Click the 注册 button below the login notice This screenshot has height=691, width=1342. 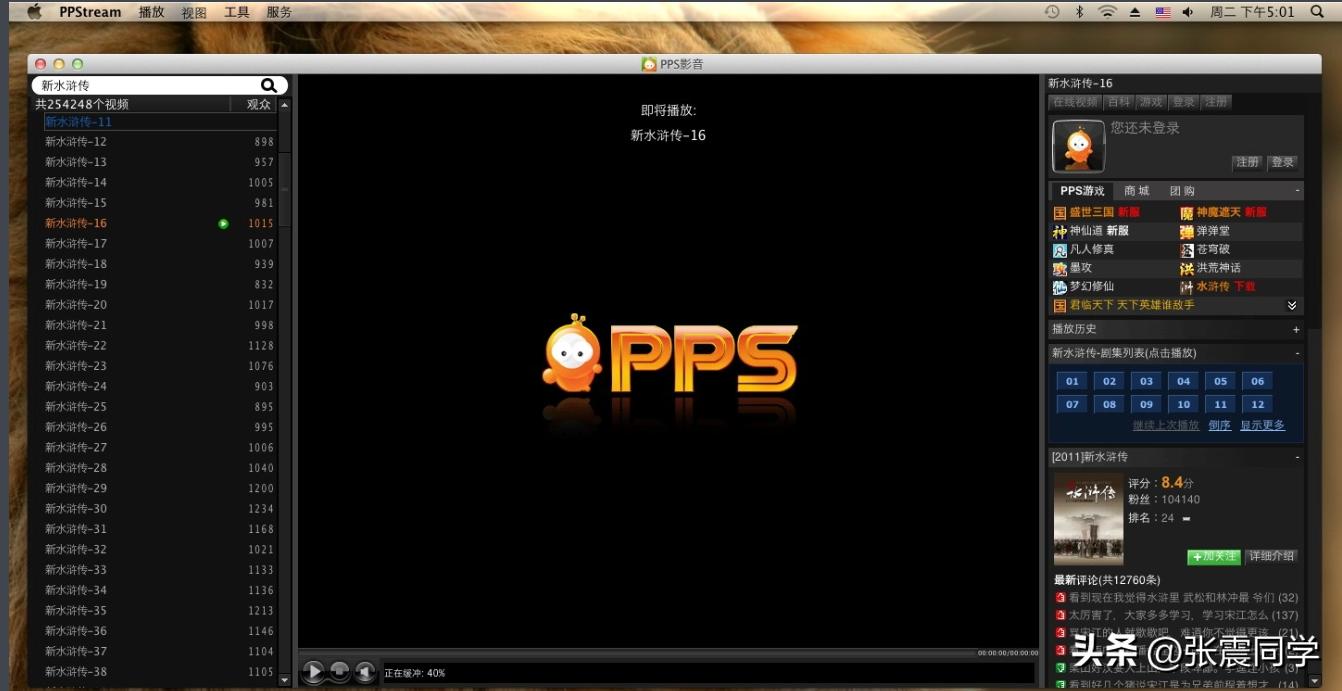click(1247, 162)
